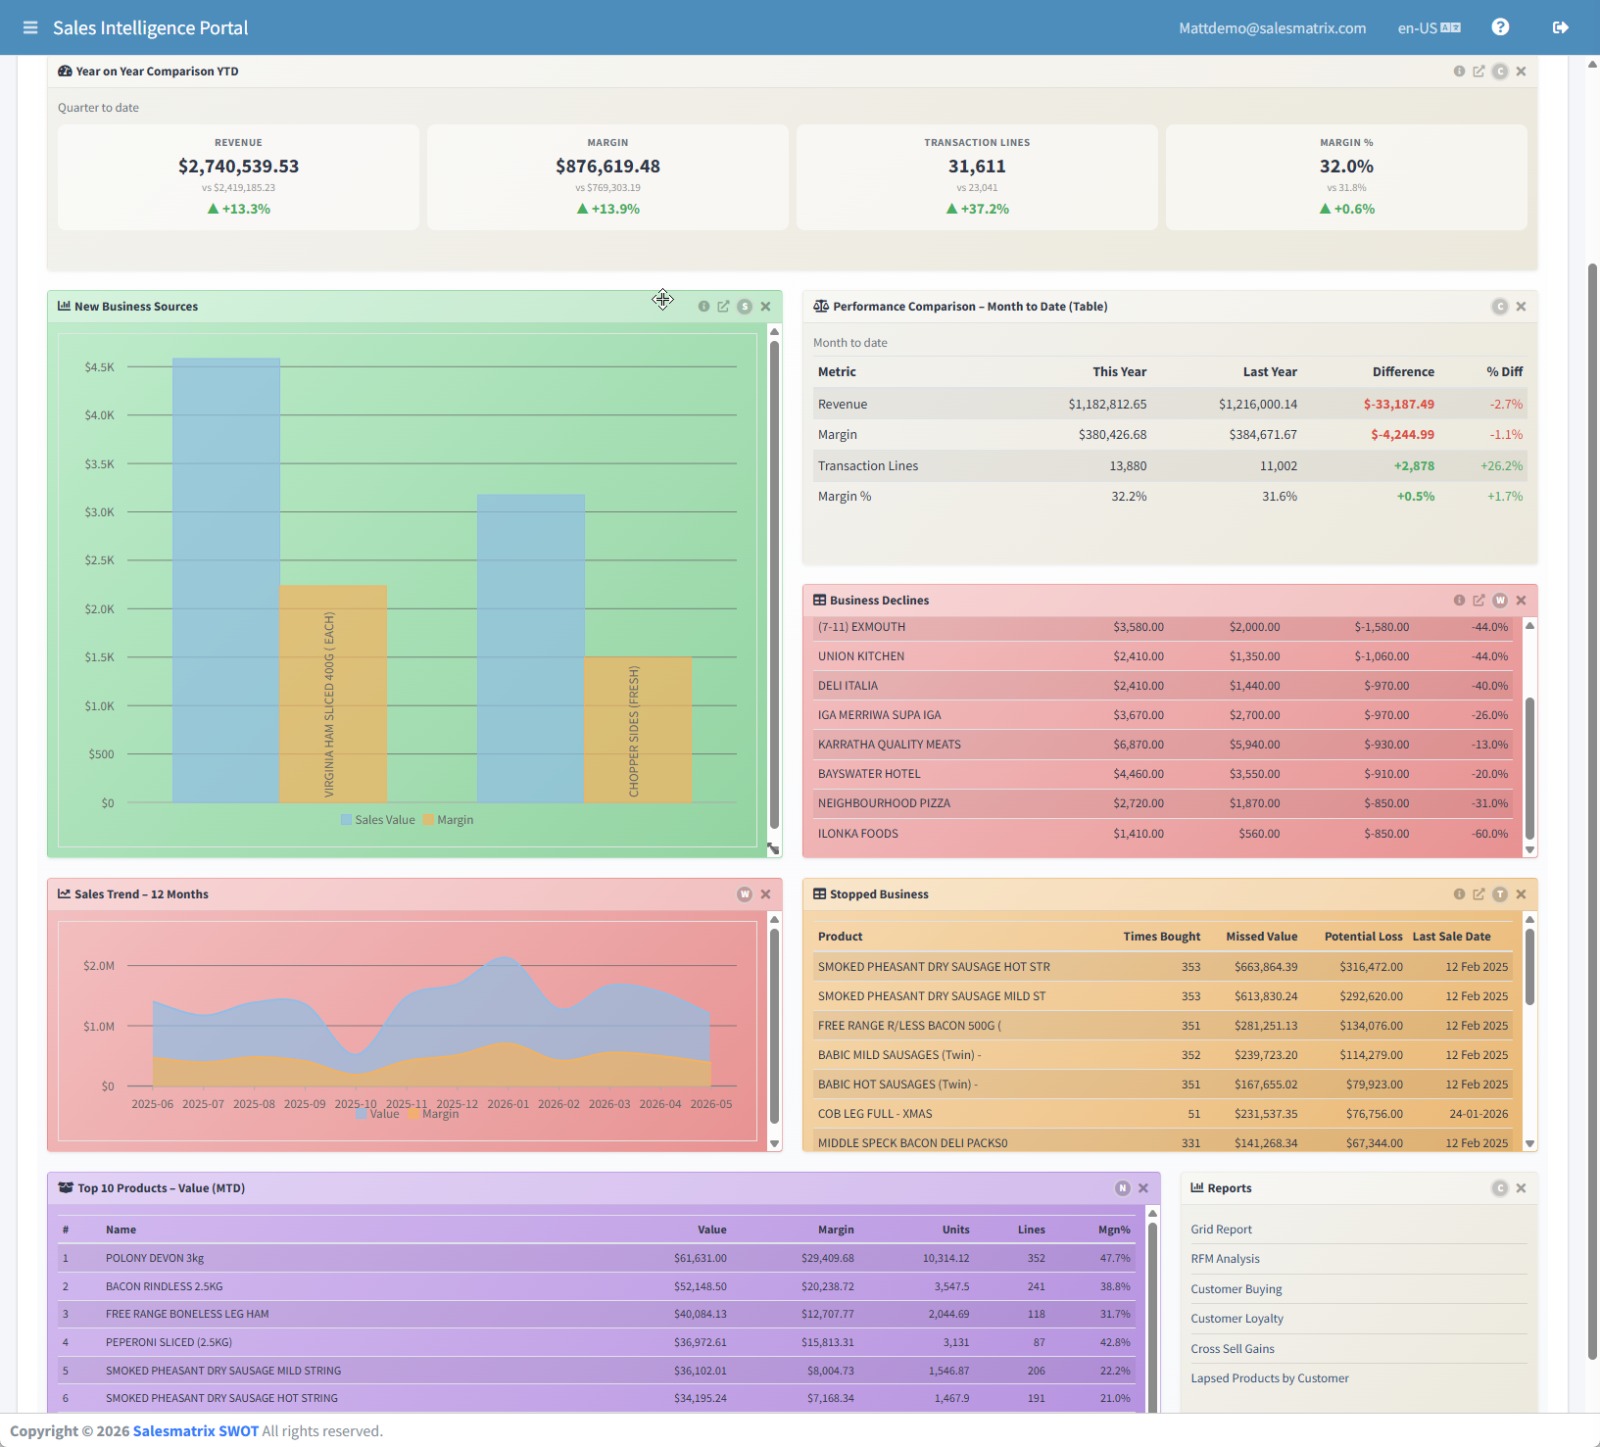Toggle the Value legend in Sales Trend chart
Image resolution: width=1600 pixels, height=1447 pixels.
tap(377, 1113)
